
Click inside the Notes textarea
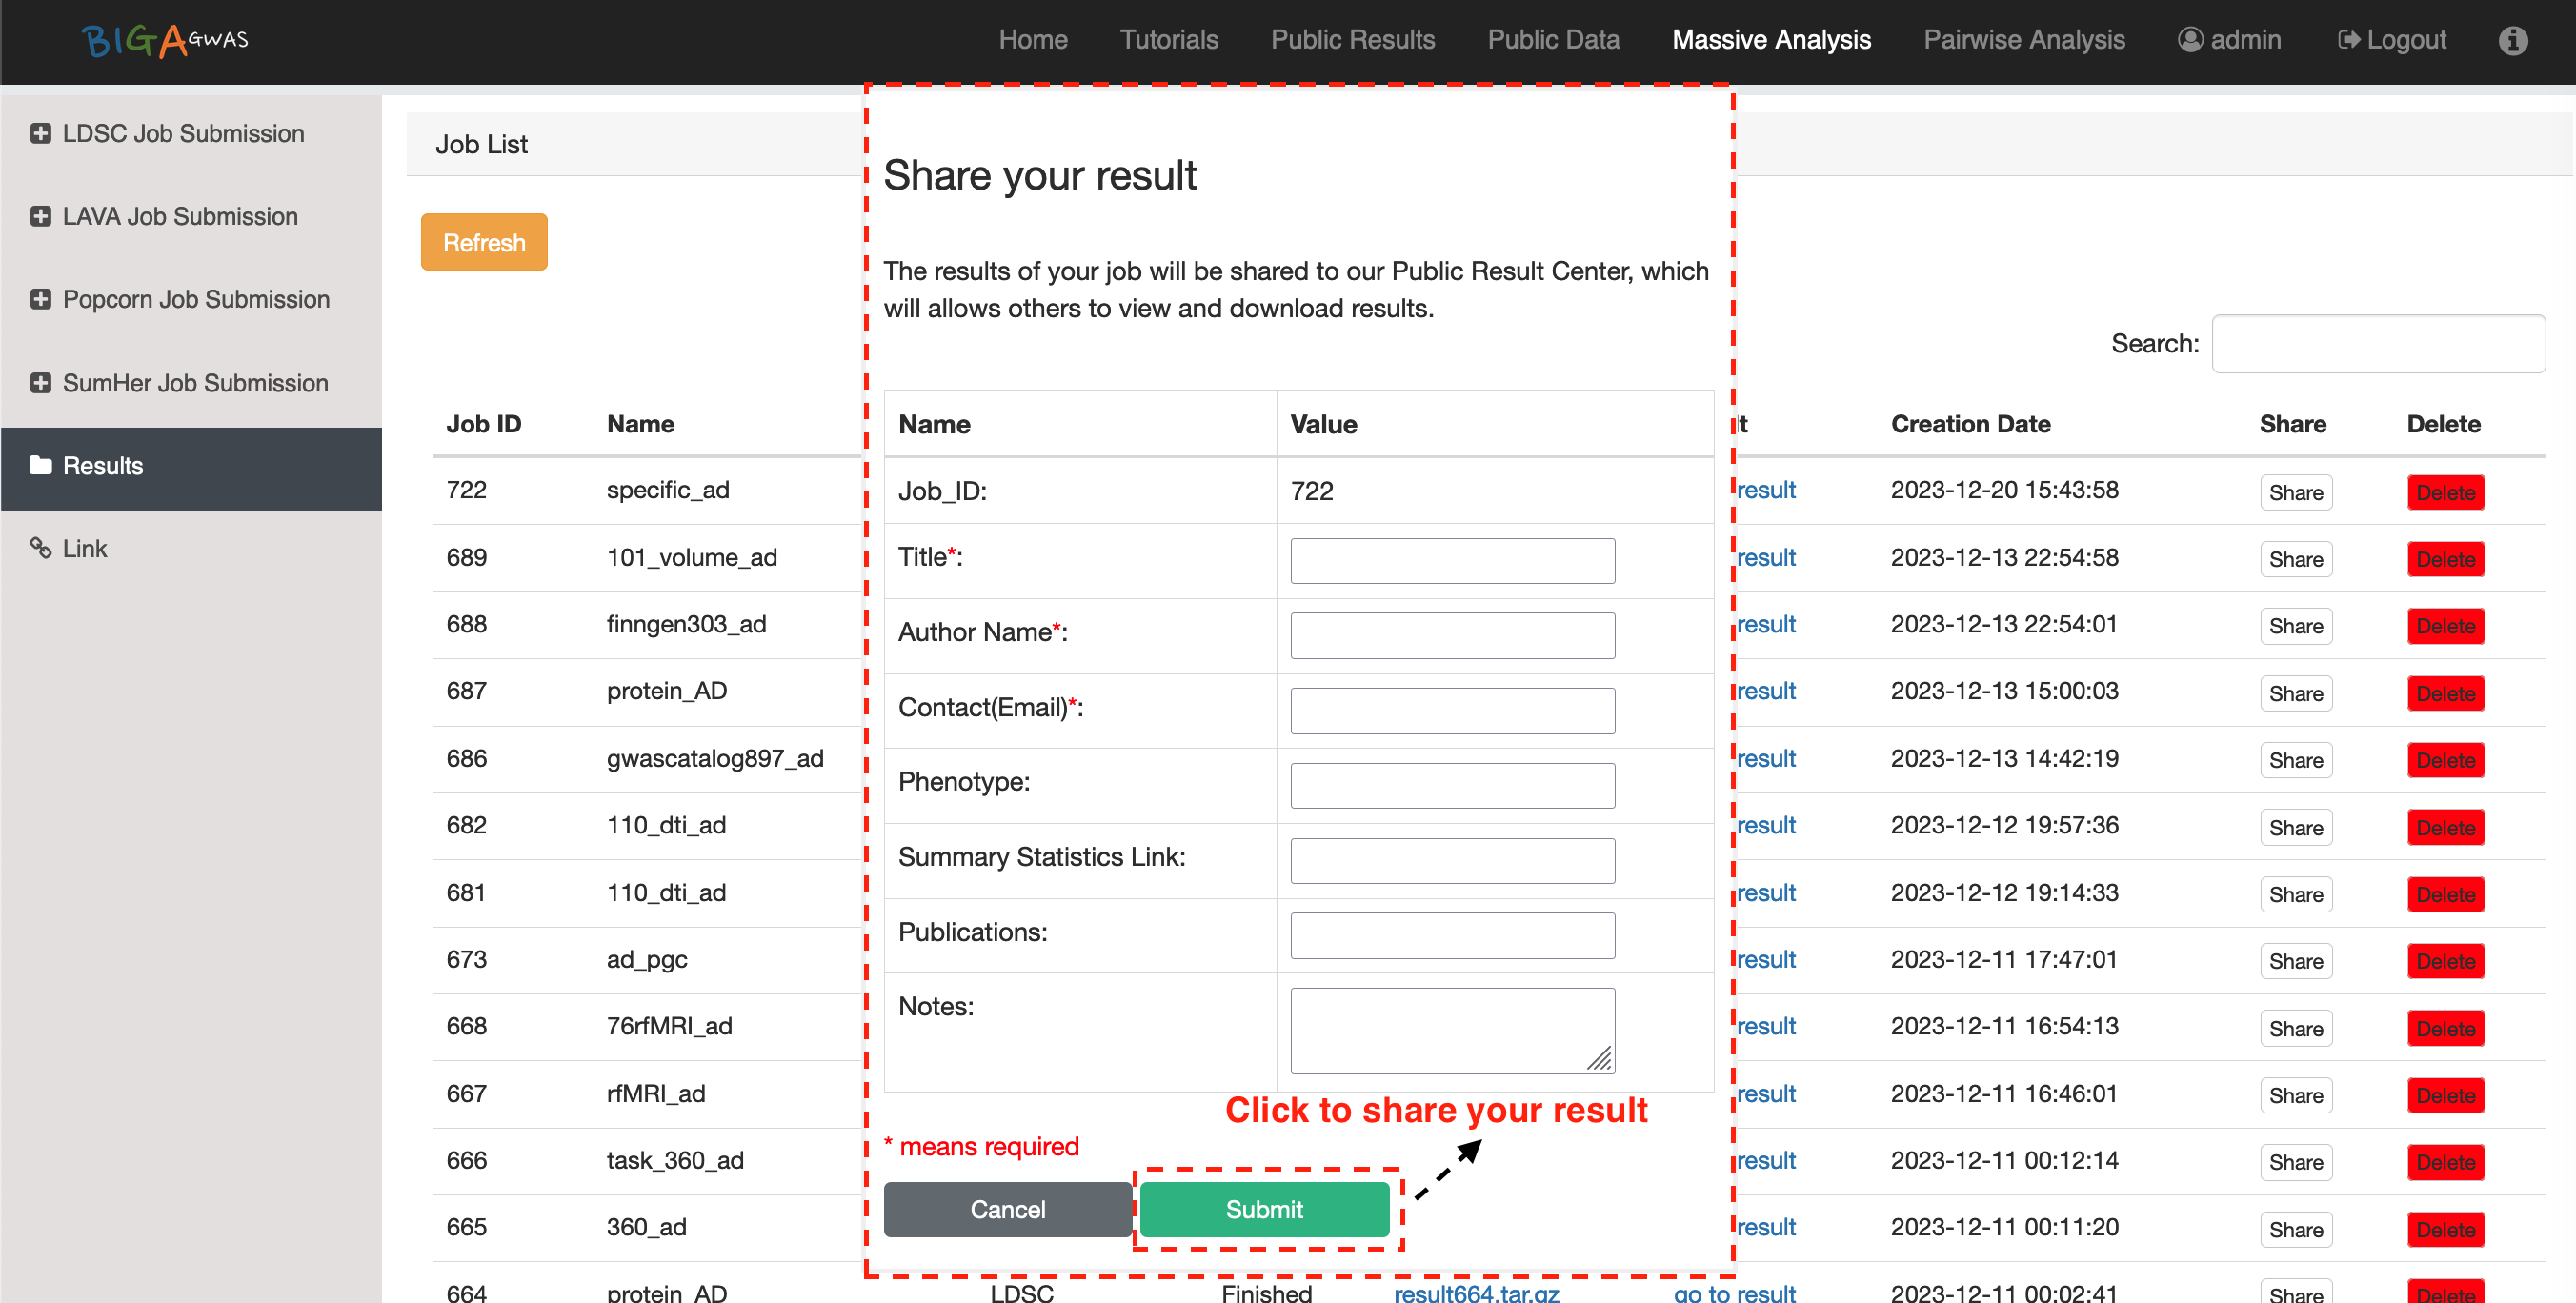1452,1030
